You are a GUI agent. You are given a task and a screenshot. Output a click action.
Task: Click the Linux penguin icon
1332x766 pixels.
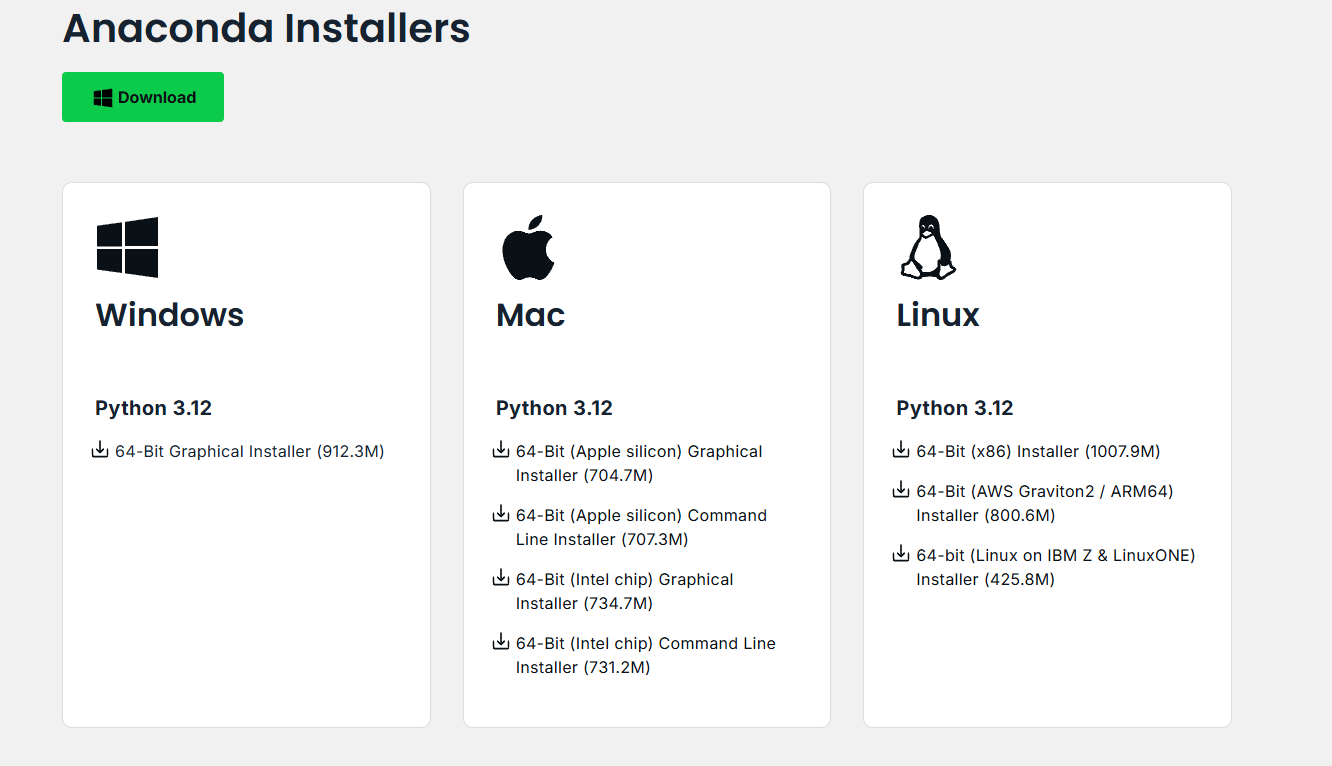tap(927, 247)
